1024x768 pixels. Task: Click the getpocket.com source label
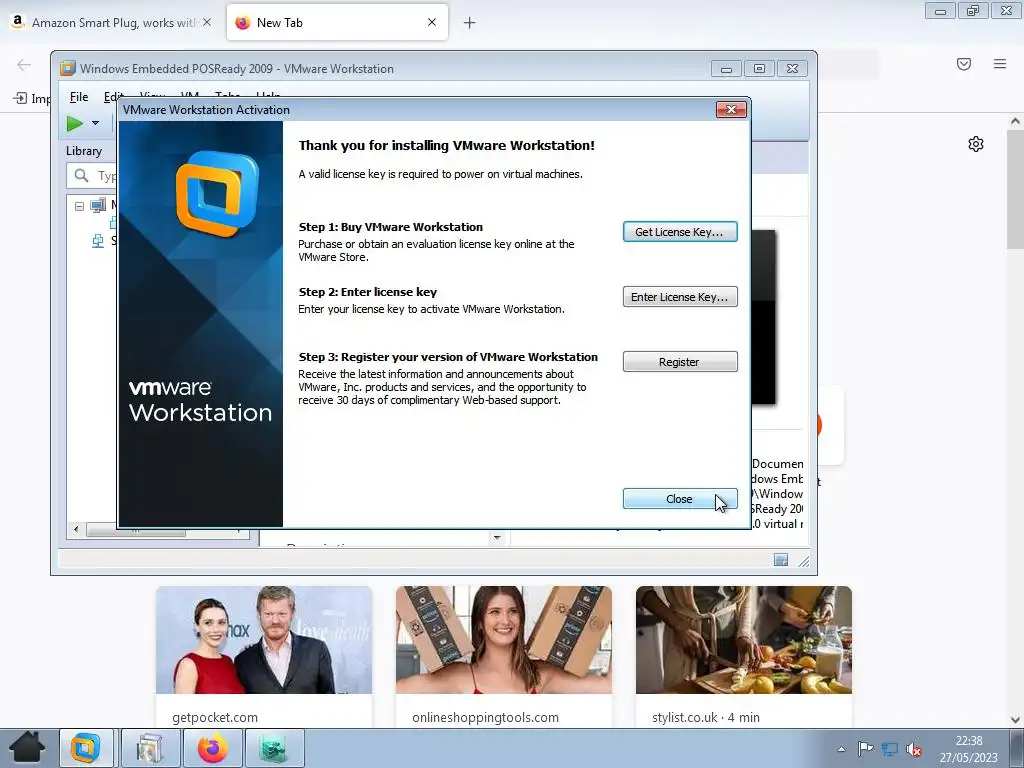(x=215, y=718)
